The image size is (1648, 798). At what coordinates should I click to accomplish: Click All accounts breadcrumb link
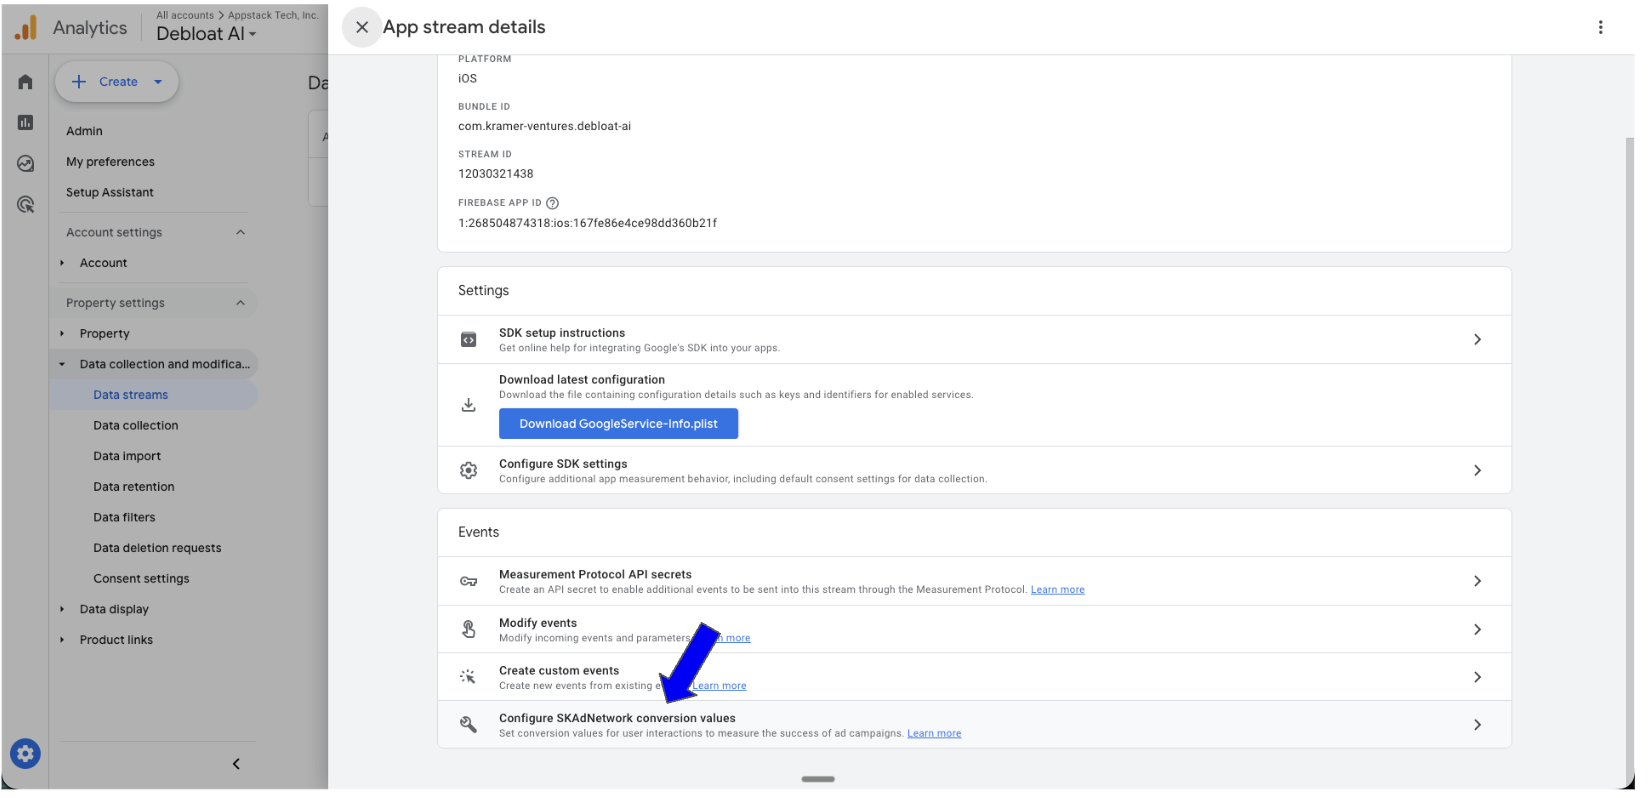pos(185,15)
